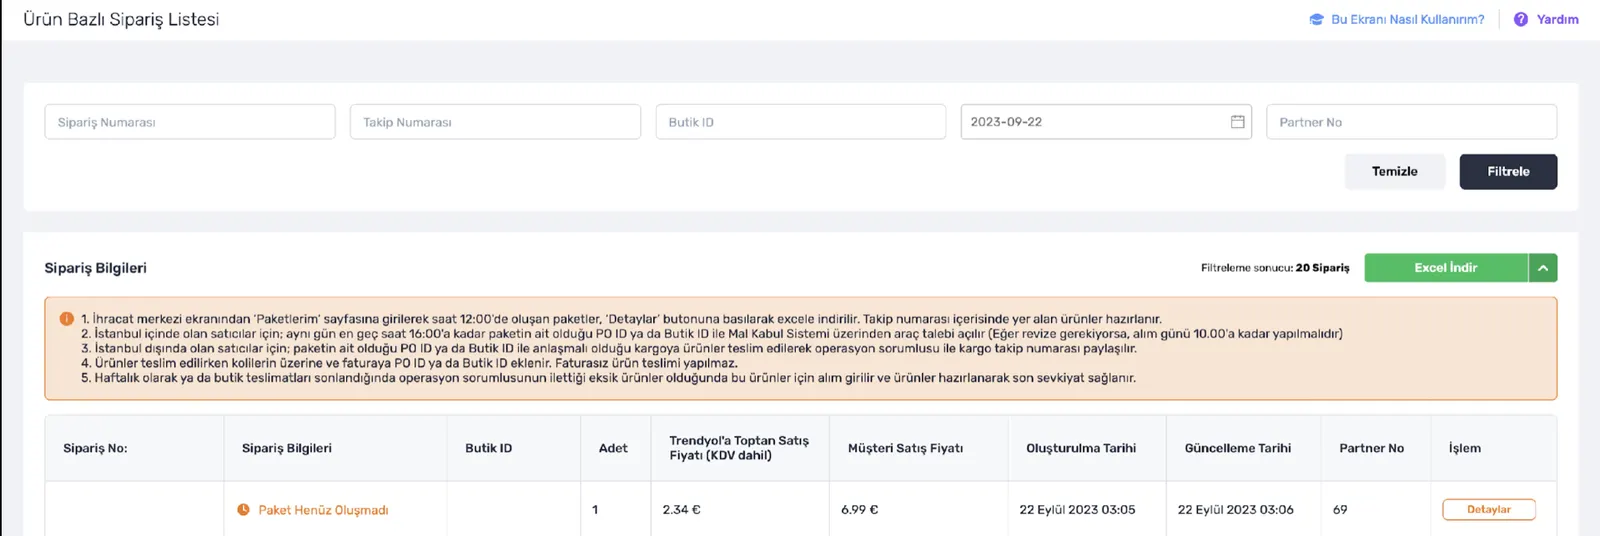Click the 'Filtreleme sonucu: 20 Sipariş' text
Screen dimensions: 1600x536
pyautogui.click(x=1275, y=268)
